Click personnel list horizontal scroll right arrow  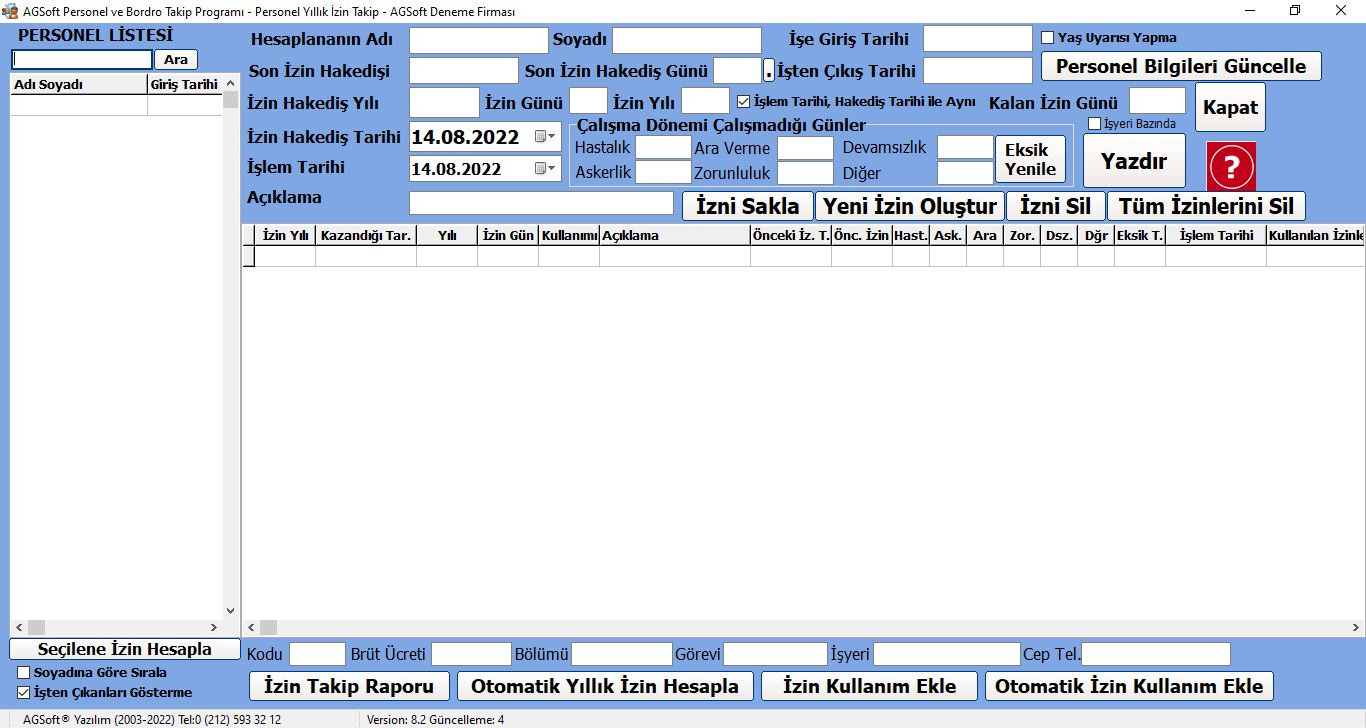click(215, 627)
